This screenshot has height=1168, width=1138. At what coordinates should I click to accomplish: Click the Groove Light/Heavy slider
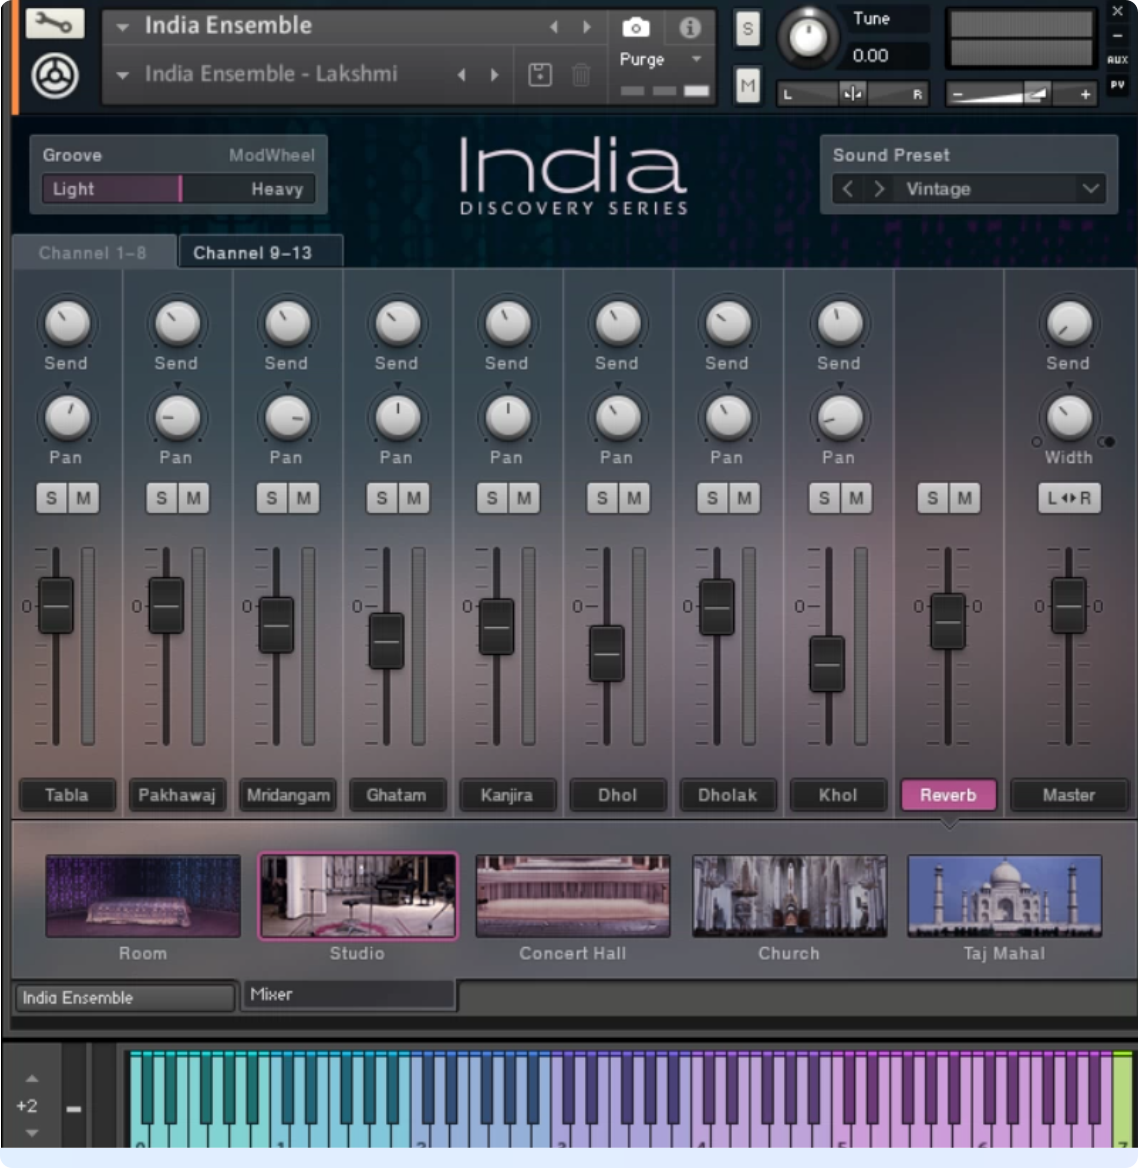179,188
